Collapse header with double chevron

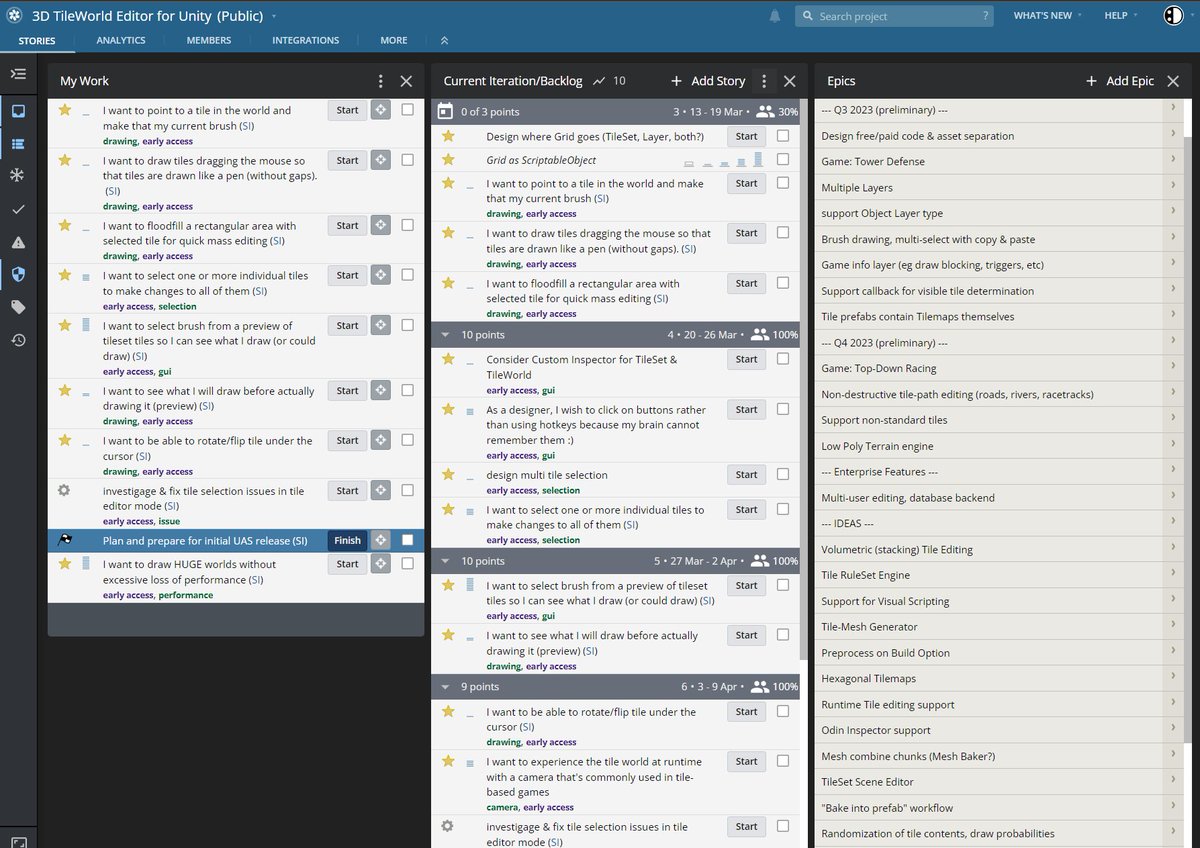[x=444, y=41]
